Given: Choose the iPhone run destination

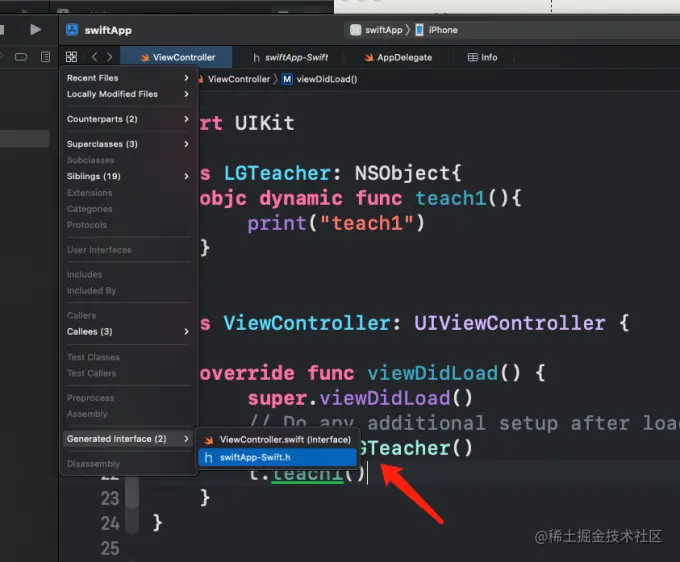Looking at the screenshot, I should 443,30.
